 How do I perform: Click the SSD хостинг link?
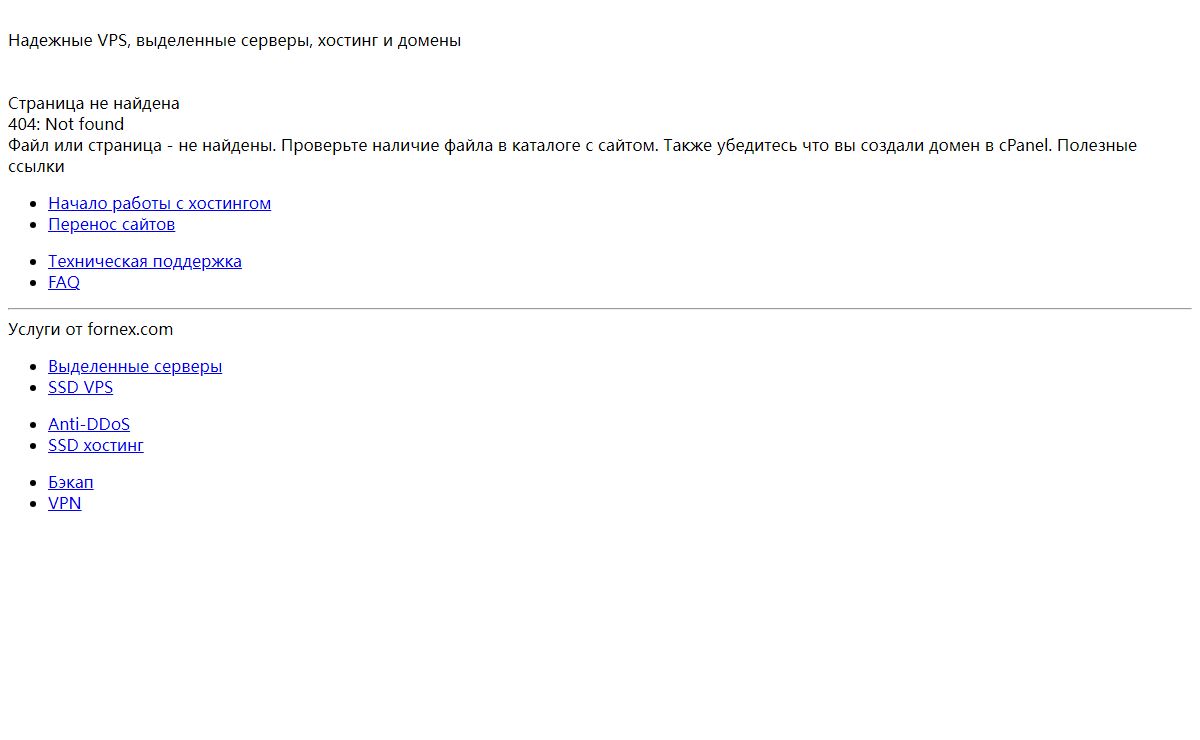(x=96, y=445)
